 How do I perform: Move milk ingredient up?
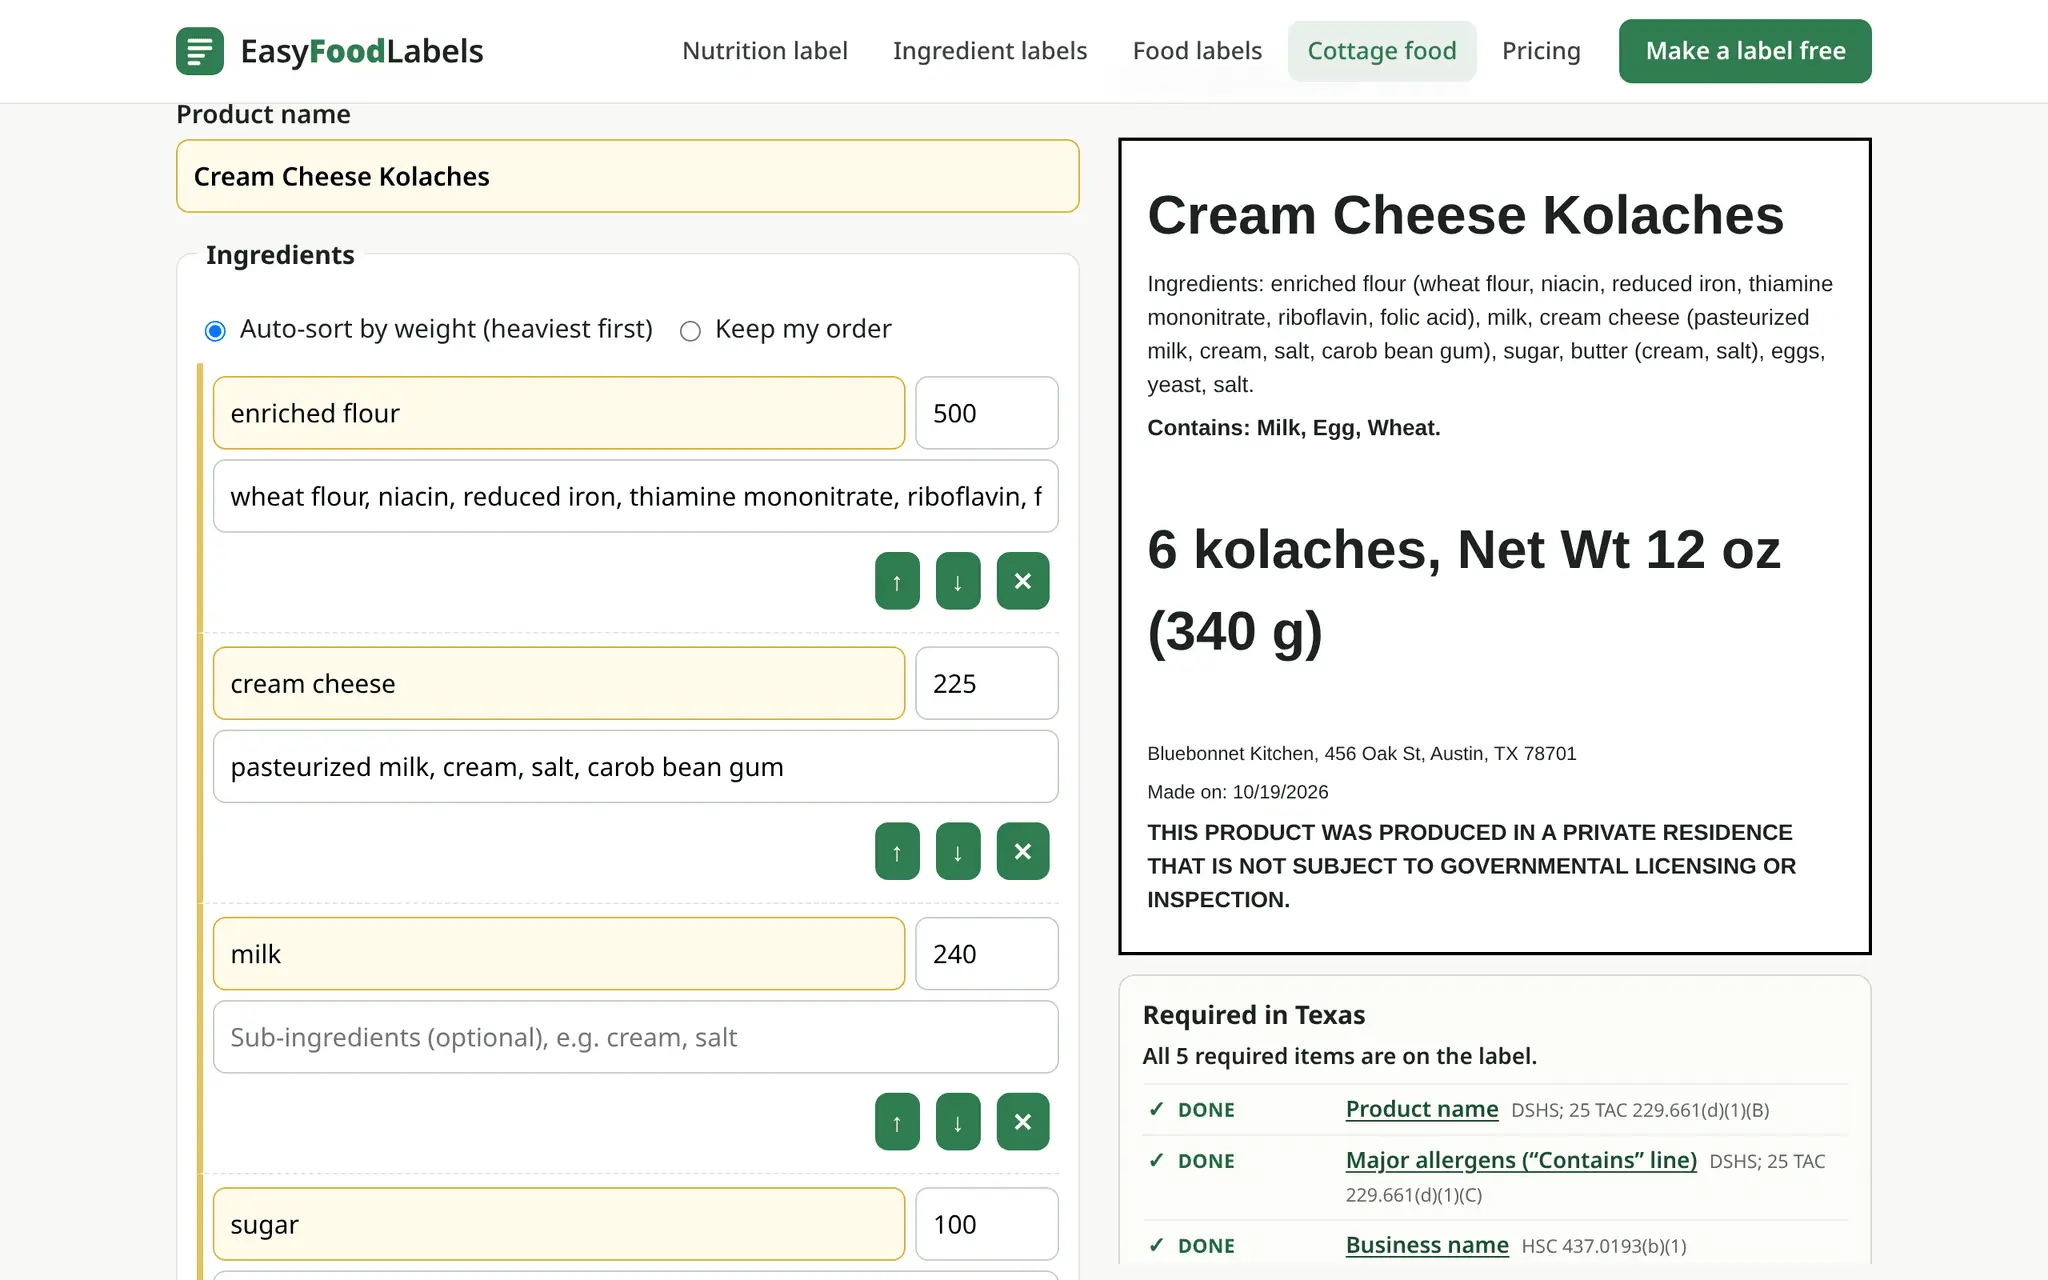coord(897,1122)
